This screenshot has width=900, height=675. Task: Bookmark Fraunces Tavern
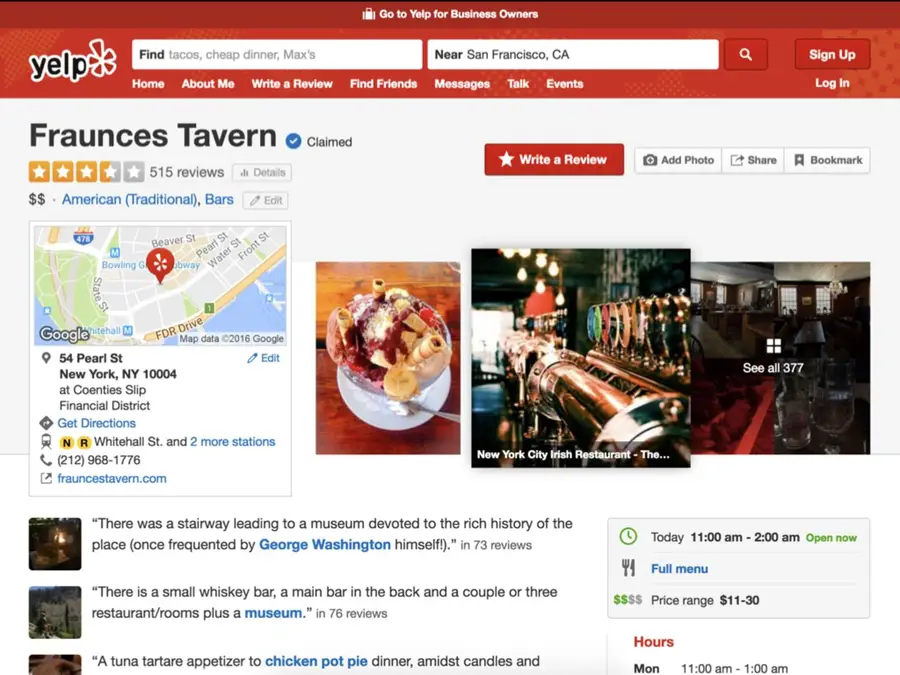coord(827,160)
